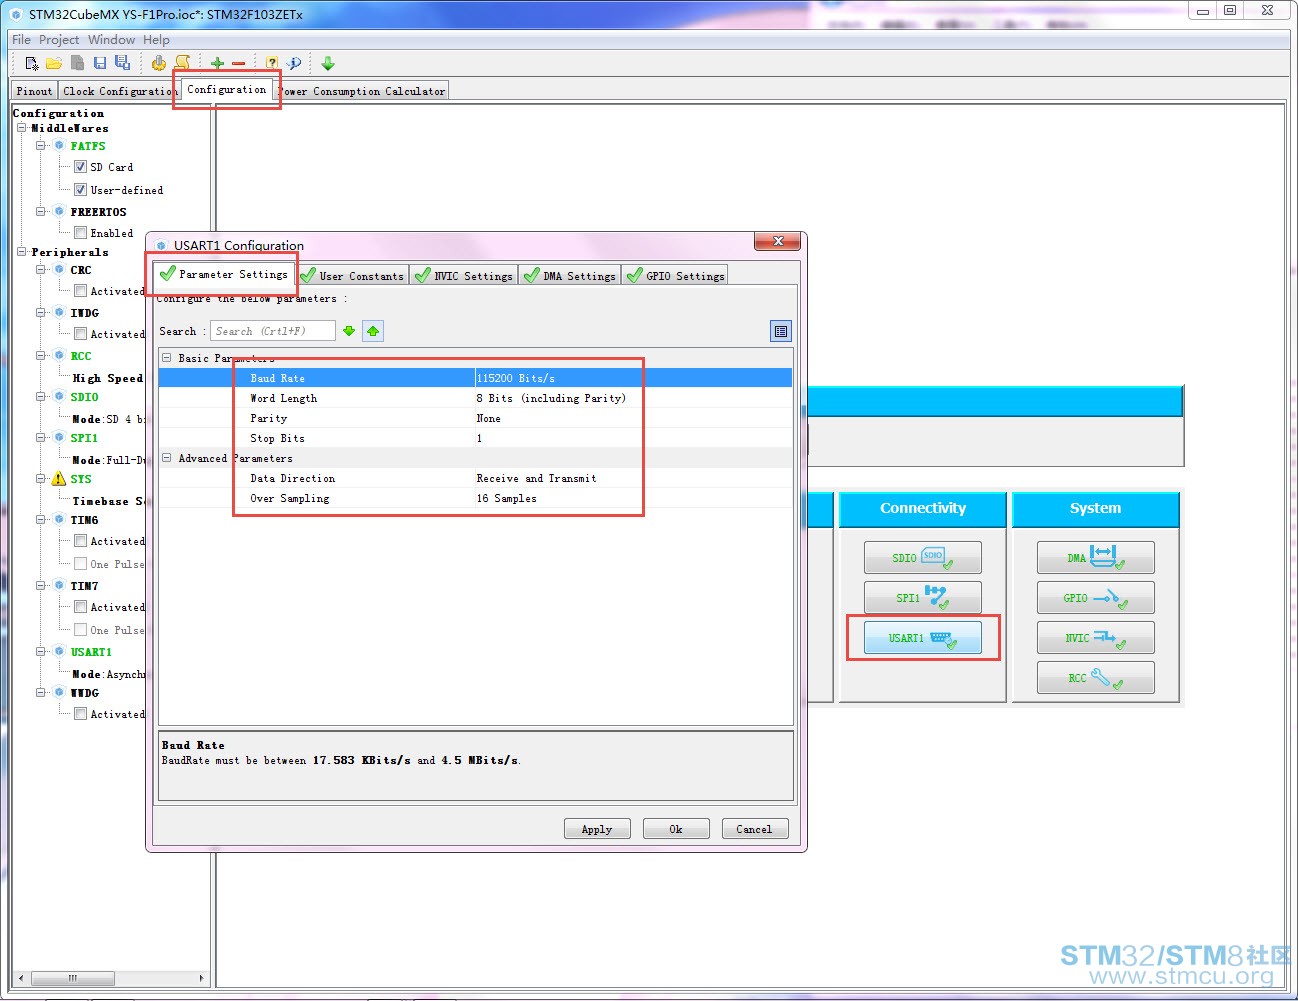Click the SDIO connectivity button
Screen dimensions: 1298x1001
(923, 558)
